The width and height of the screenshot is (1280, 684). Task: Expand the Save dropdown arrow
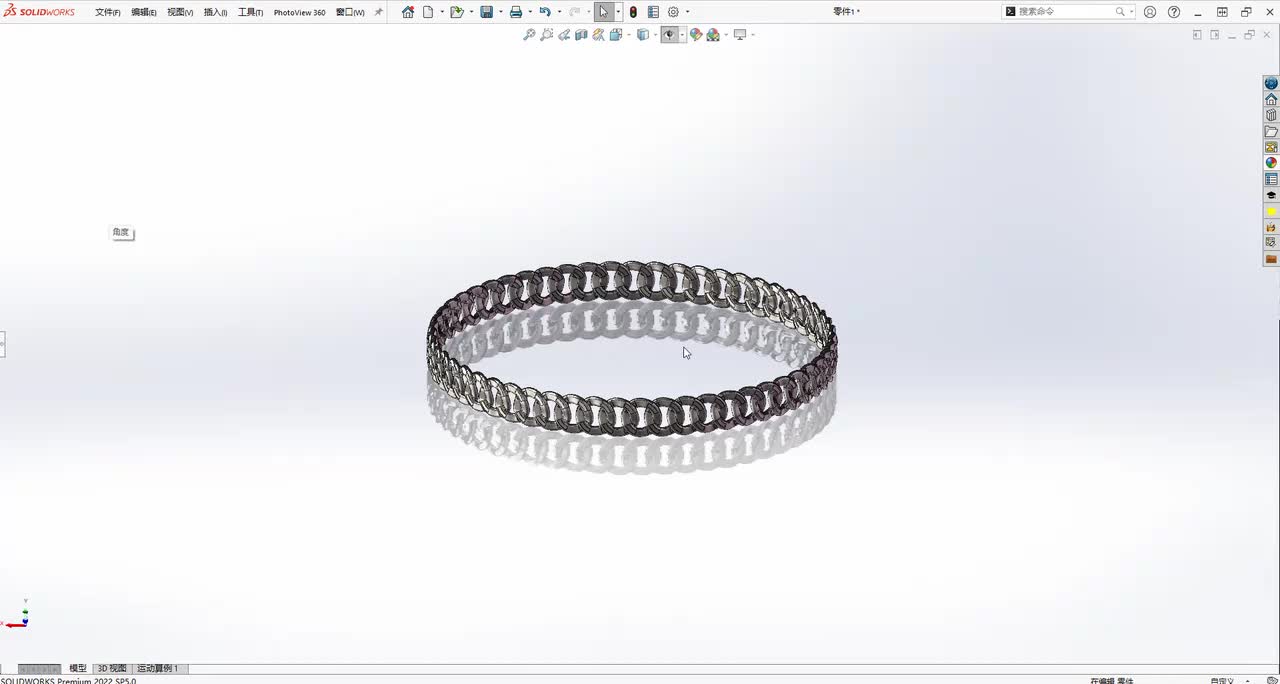click(x=500, y=12)
